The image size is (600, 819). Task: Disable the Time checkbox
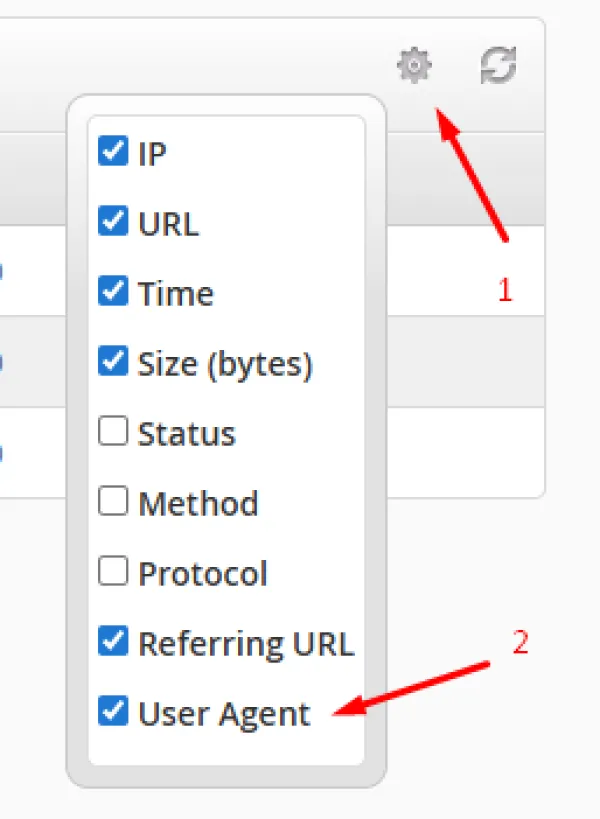pos(113,292)
